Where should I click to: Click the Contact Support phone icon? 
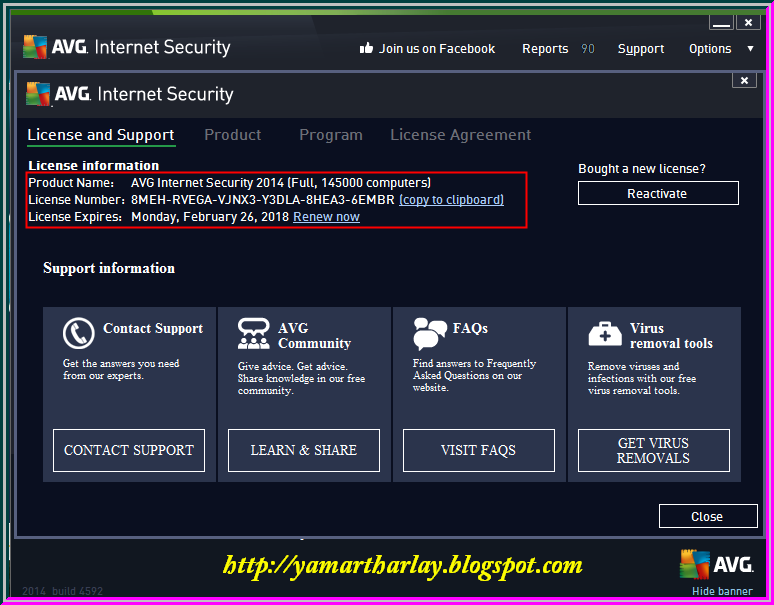point(78,333)
